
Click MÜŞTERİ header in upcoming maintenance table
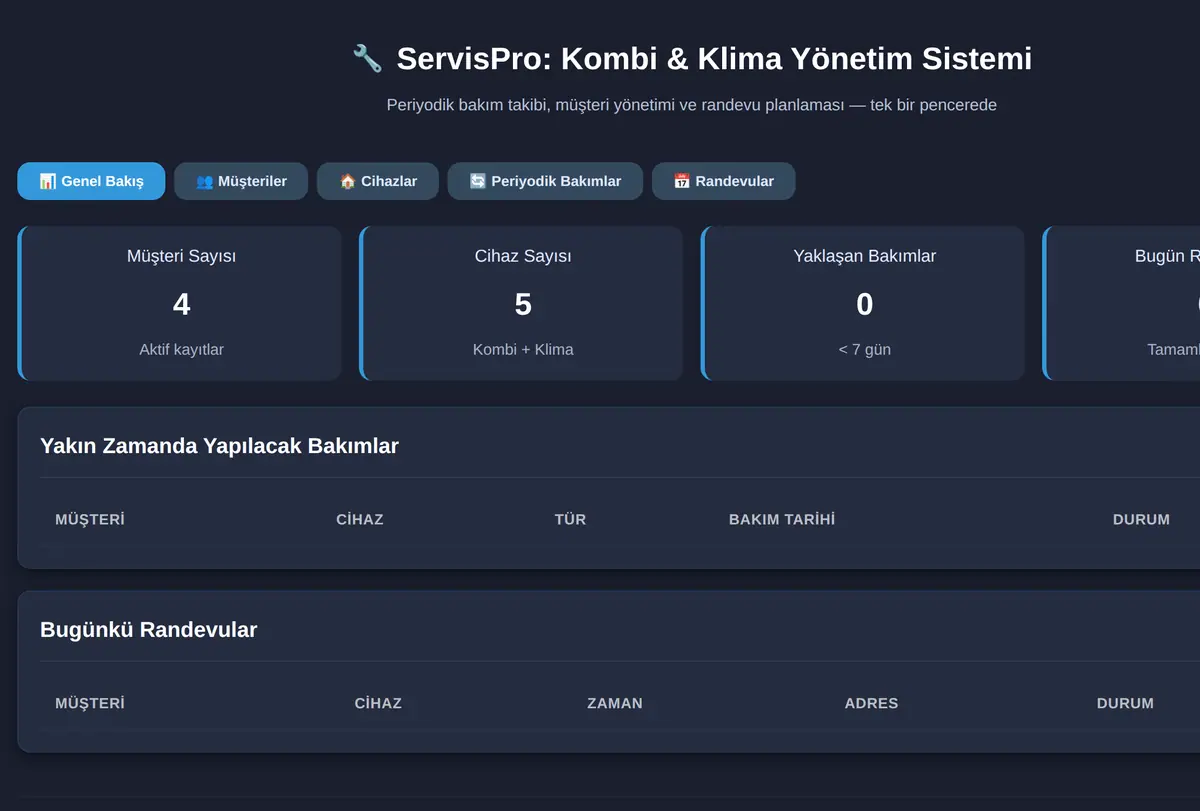coord(90,519)
